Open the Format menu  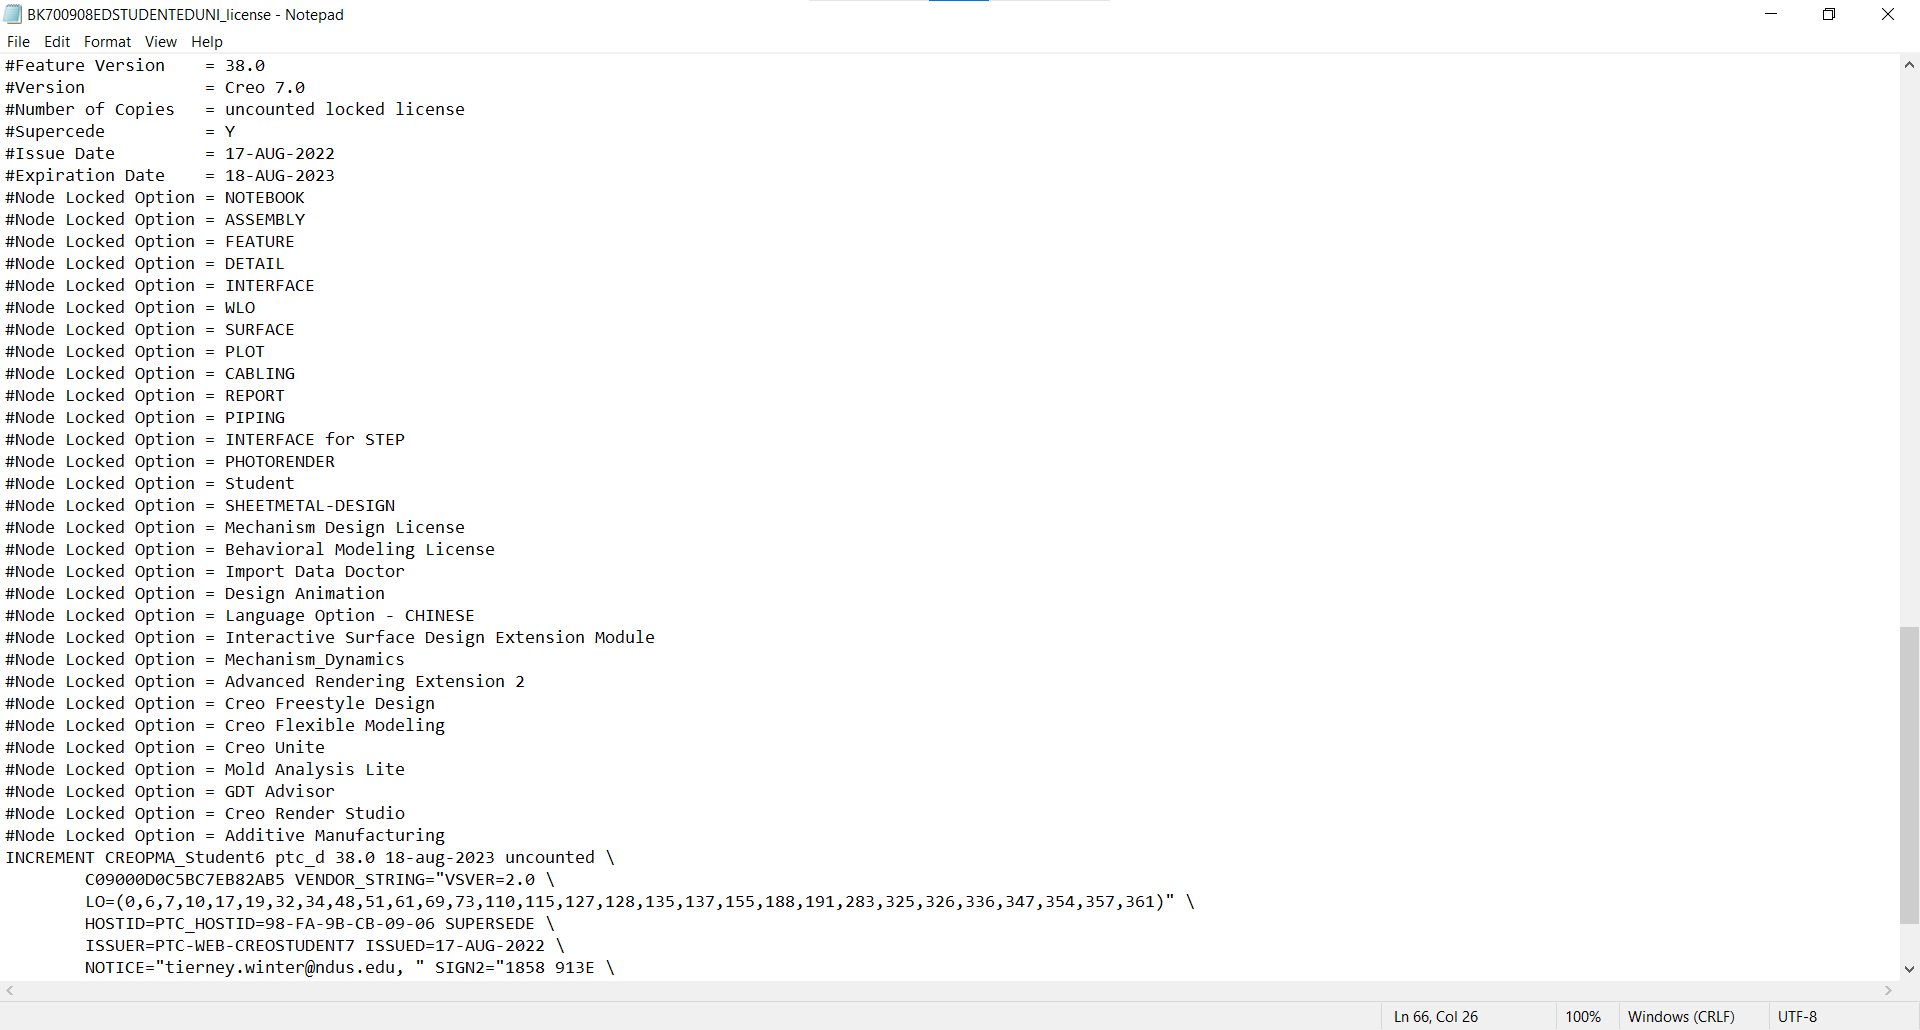click(x=106, y=41)
